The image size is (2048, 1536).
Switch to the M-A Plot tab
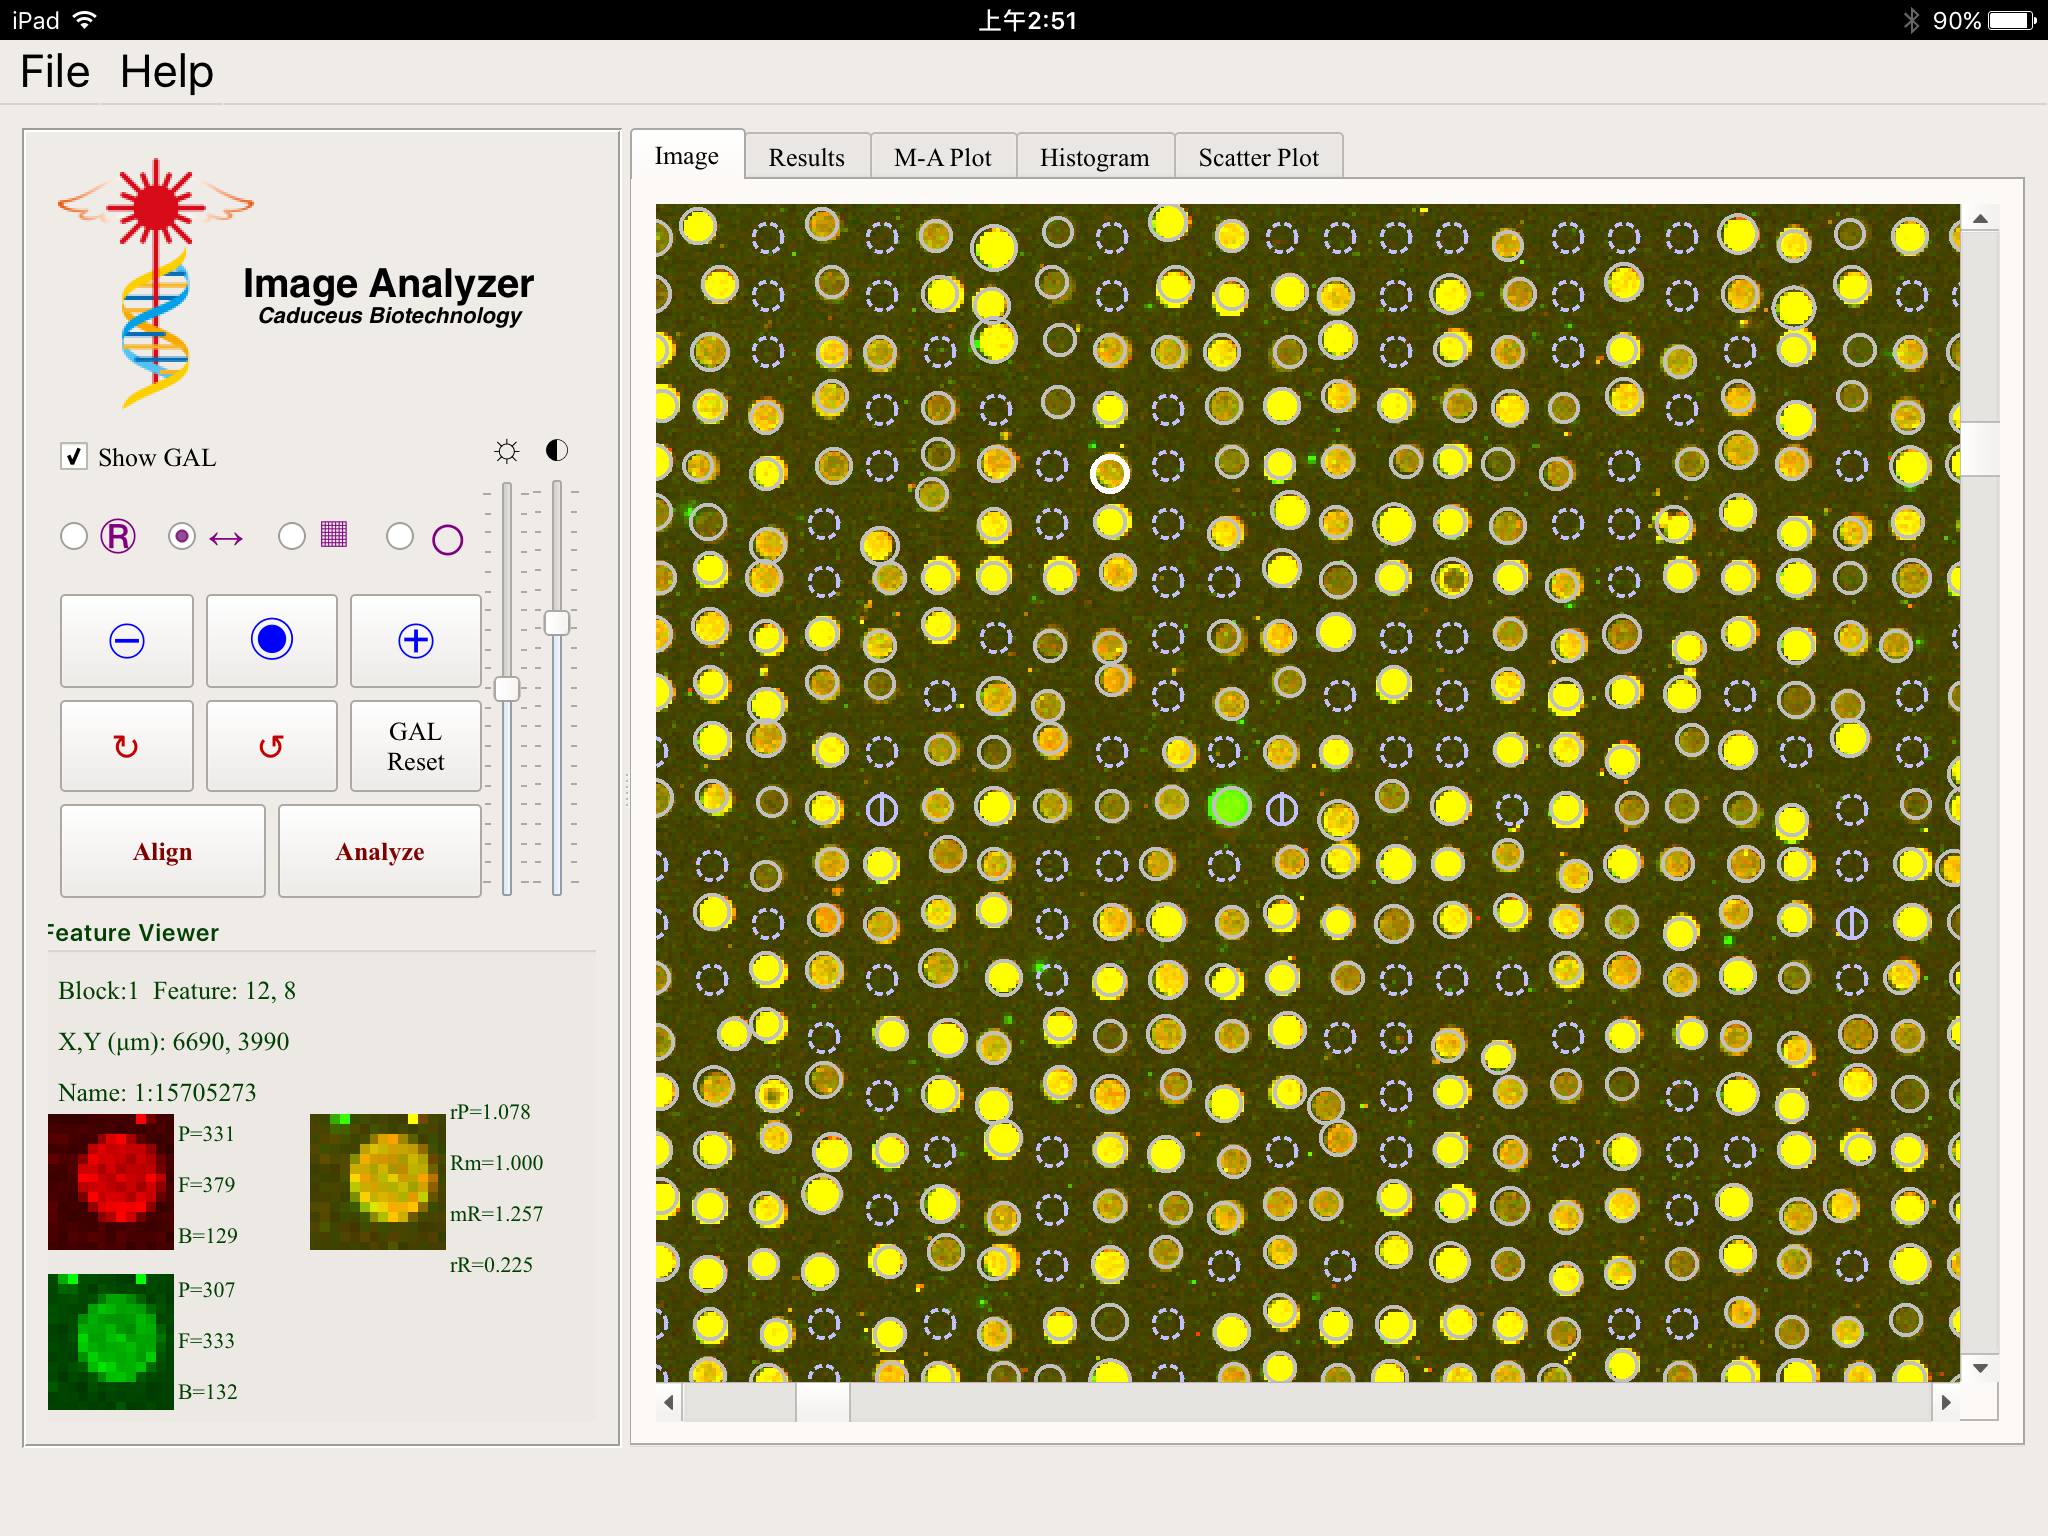(942, 158)
